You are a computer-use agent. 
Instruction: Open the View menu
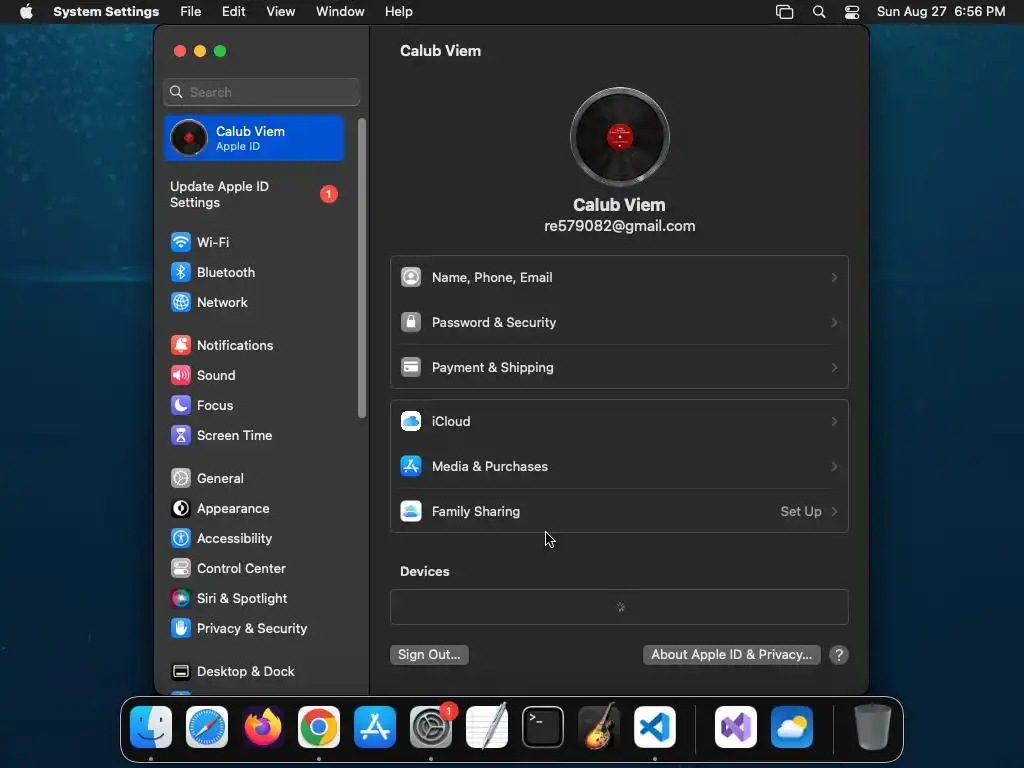281,12
